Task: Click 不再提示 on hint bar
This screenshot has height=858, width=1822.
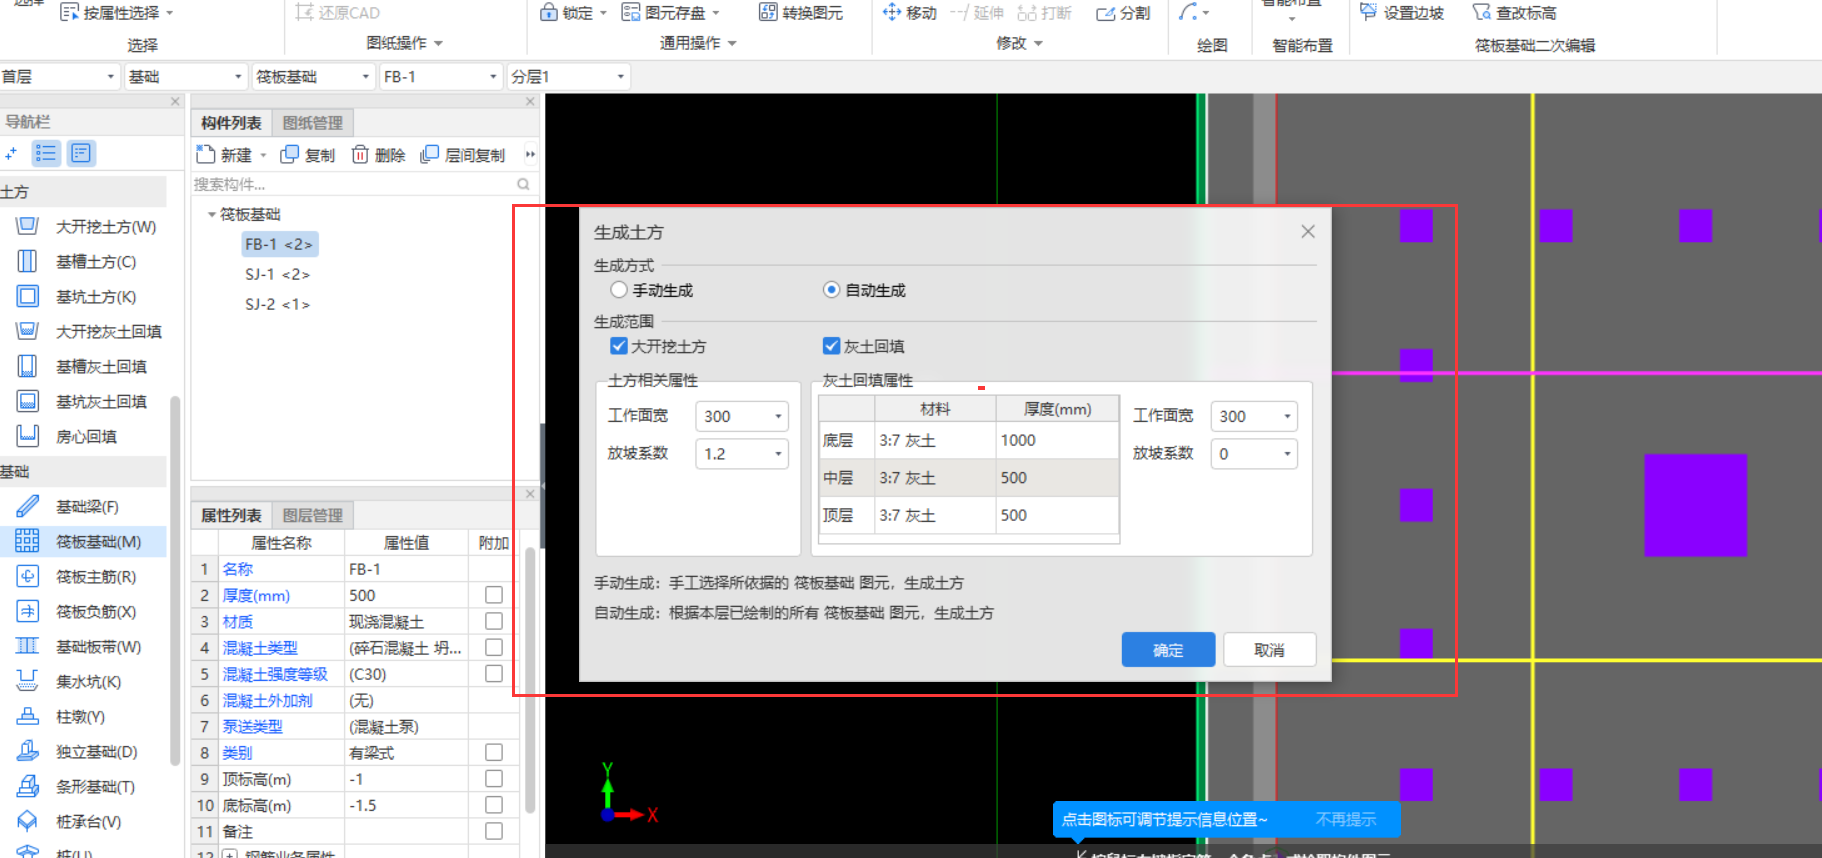Action: tap(1346, 819)
